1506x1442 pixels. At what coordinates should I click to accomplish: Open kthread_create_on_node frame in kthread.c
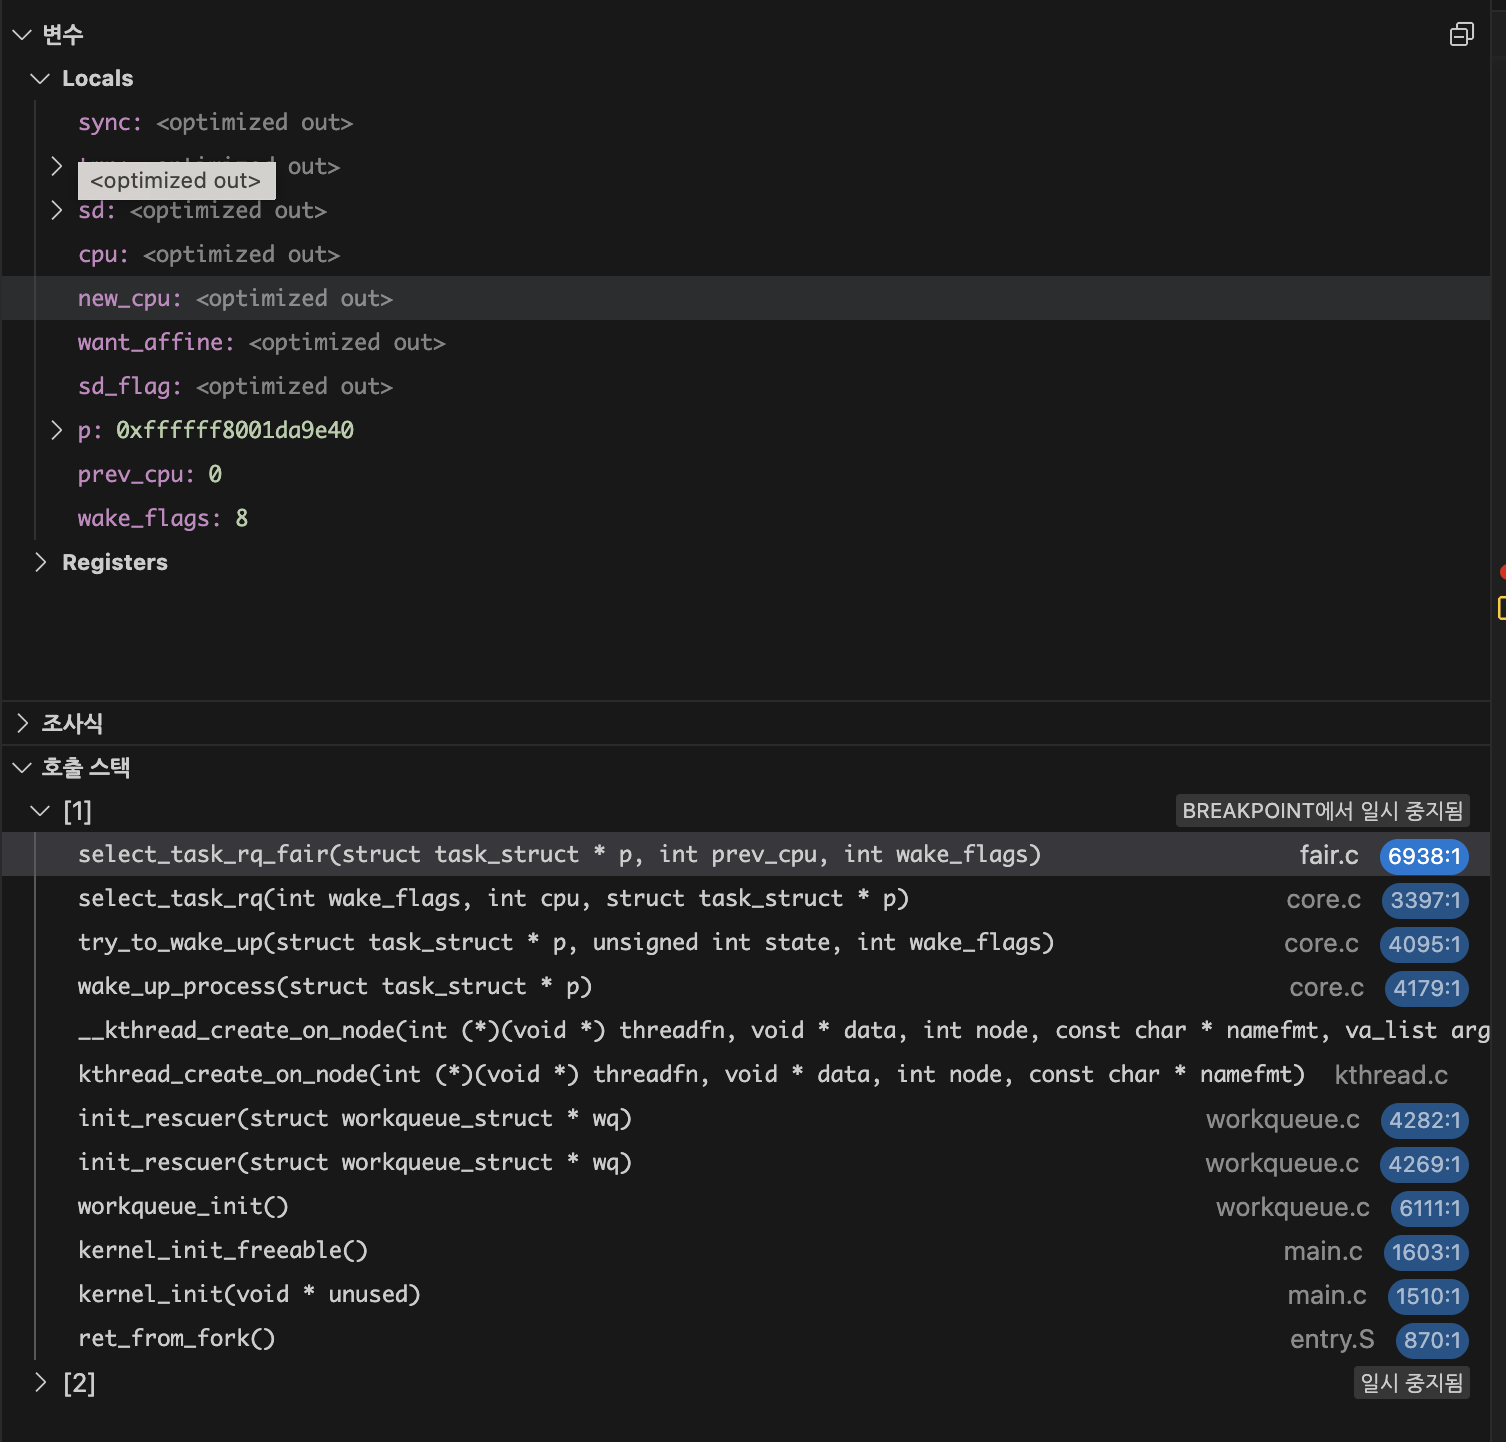click(746, 1074)
